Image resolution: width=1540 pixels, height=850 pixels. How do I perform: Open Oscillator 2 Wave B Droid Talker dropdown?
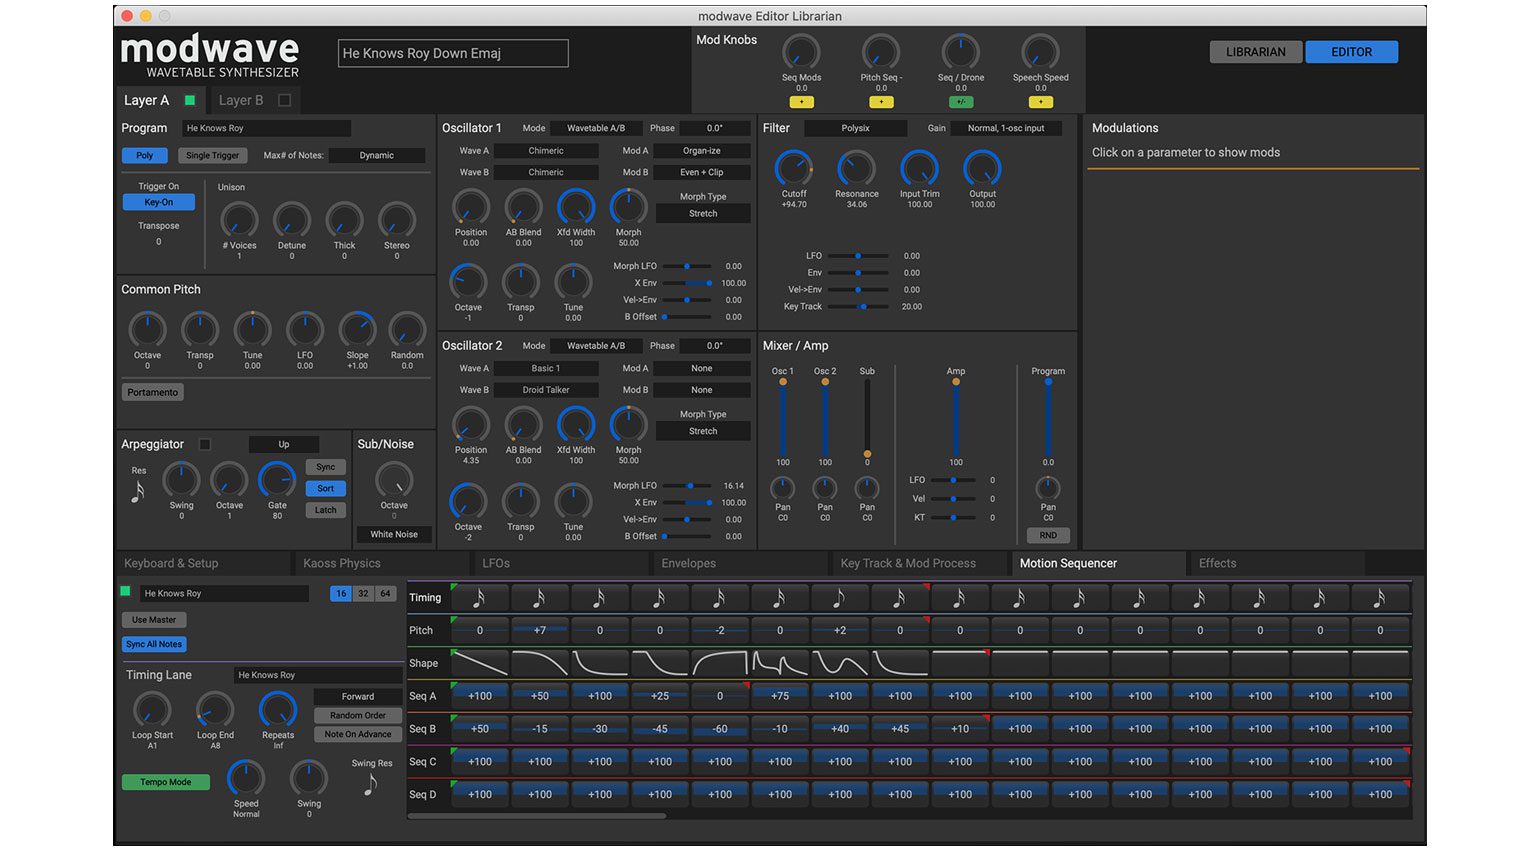546,390
